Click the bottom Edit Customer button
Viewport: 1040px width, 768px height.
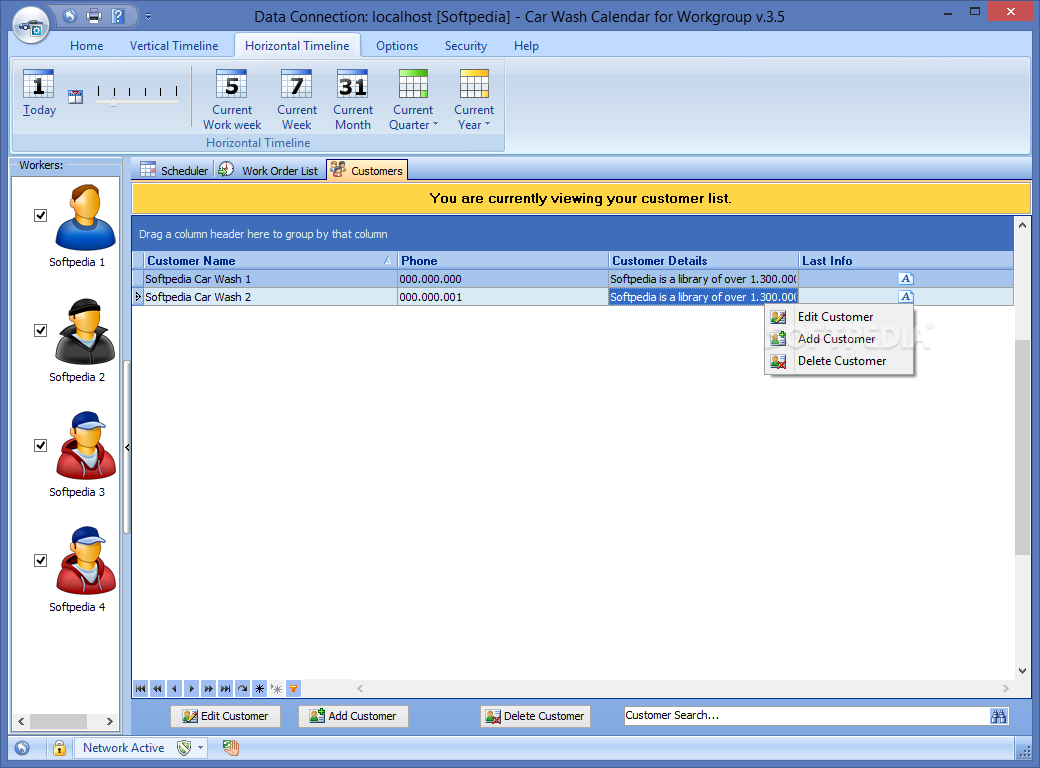tap(226, 716)
